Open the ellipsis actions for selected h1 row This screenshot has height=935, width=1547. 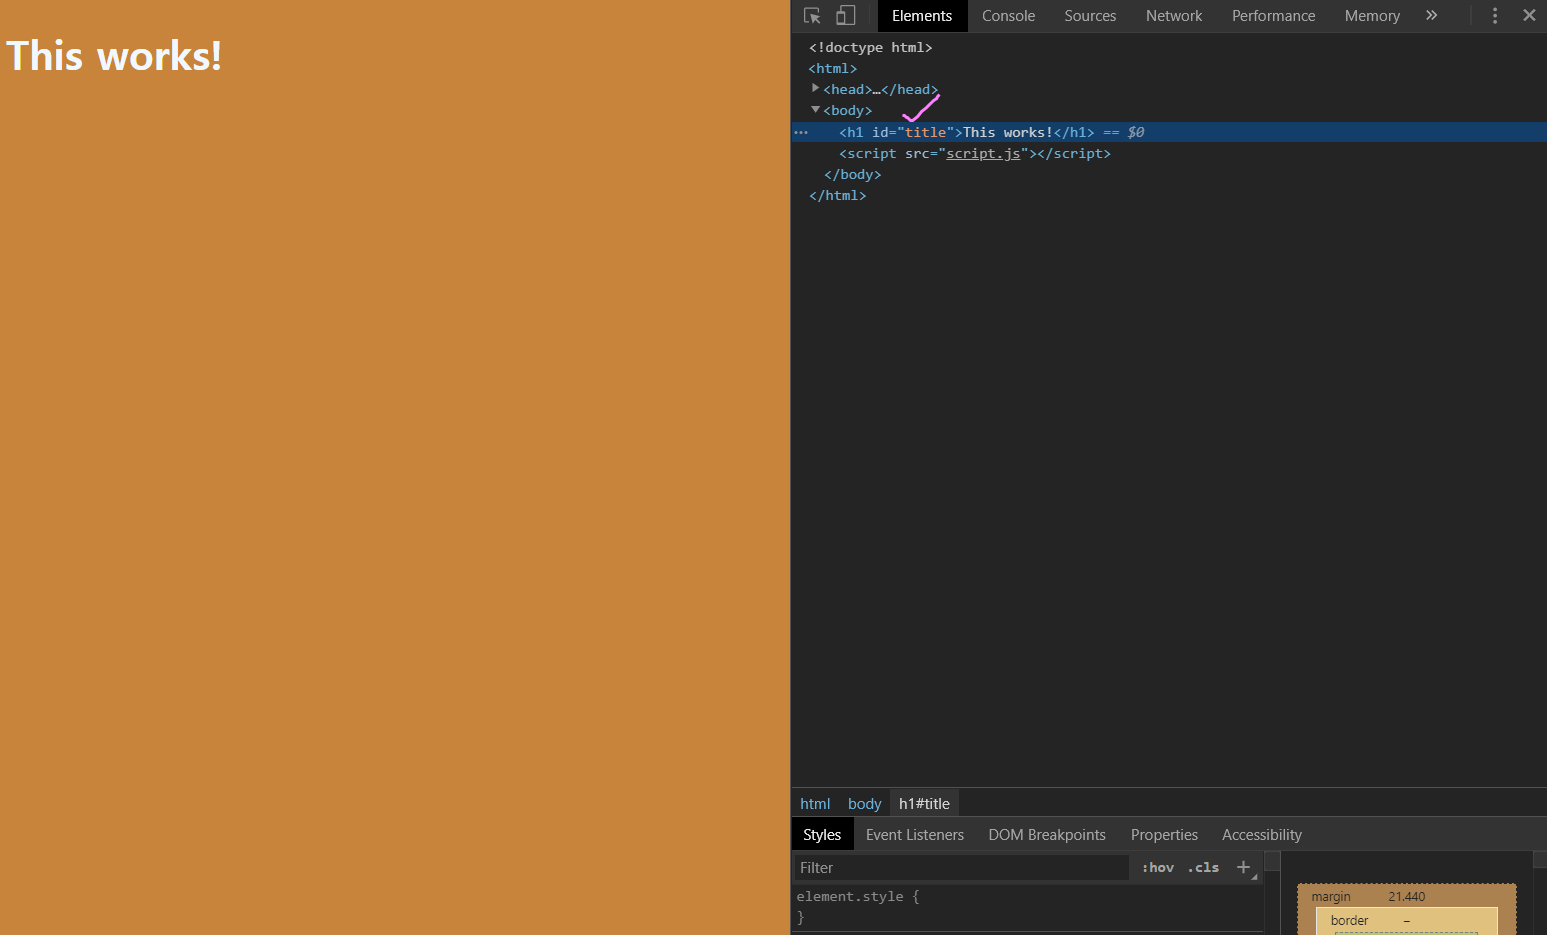(801, 132)
